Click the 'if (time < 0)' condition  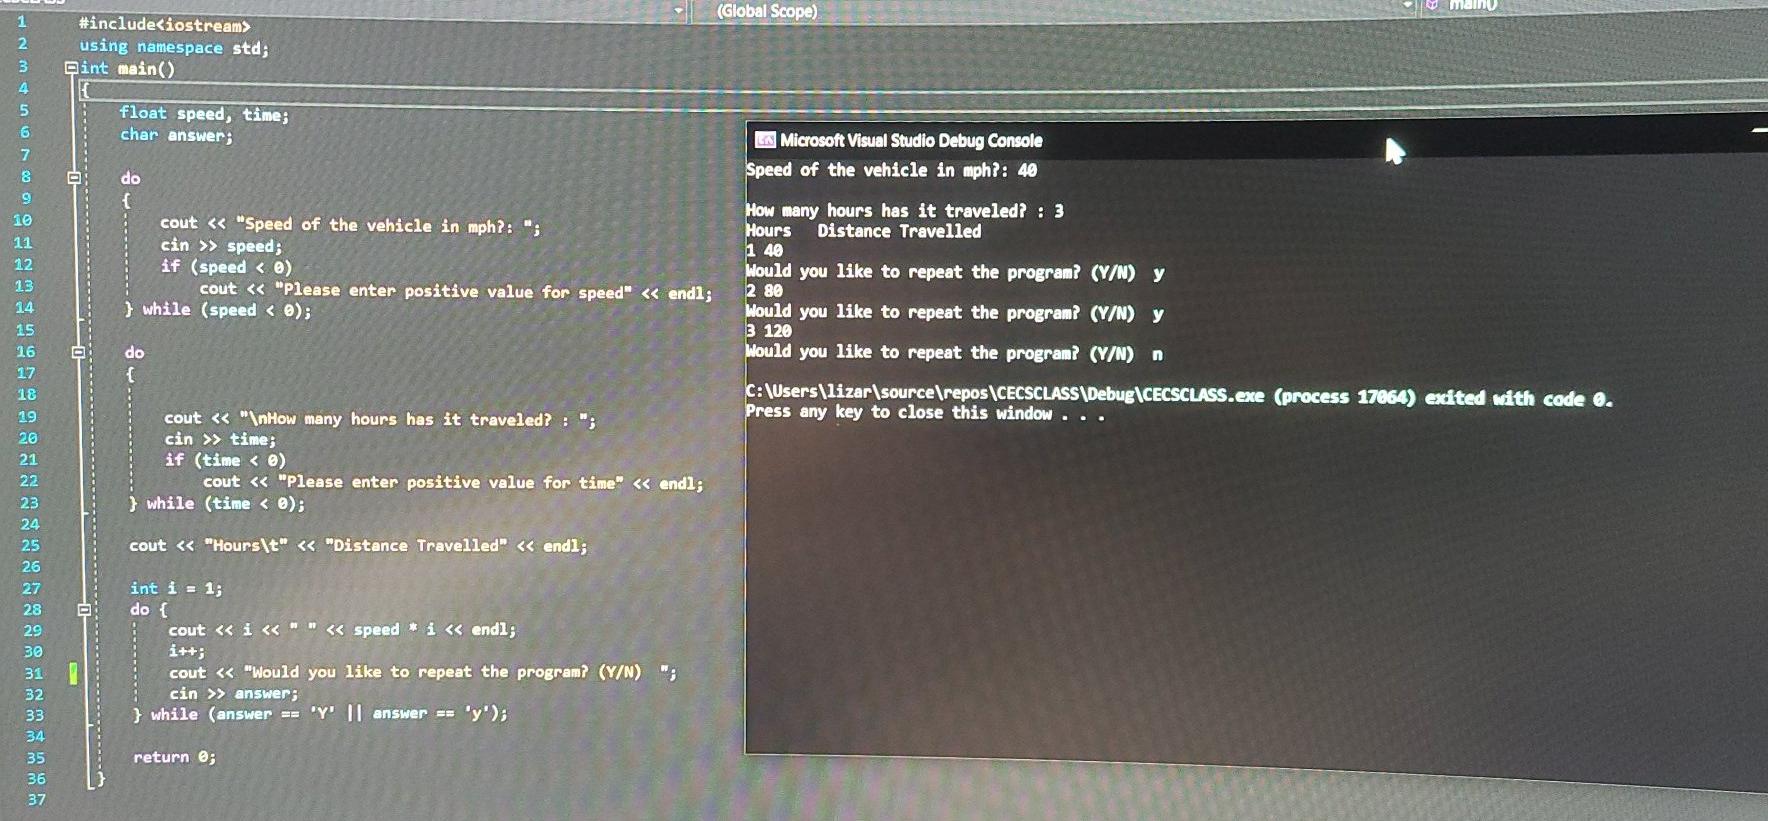pyautogui.click(x=225, y=460)
